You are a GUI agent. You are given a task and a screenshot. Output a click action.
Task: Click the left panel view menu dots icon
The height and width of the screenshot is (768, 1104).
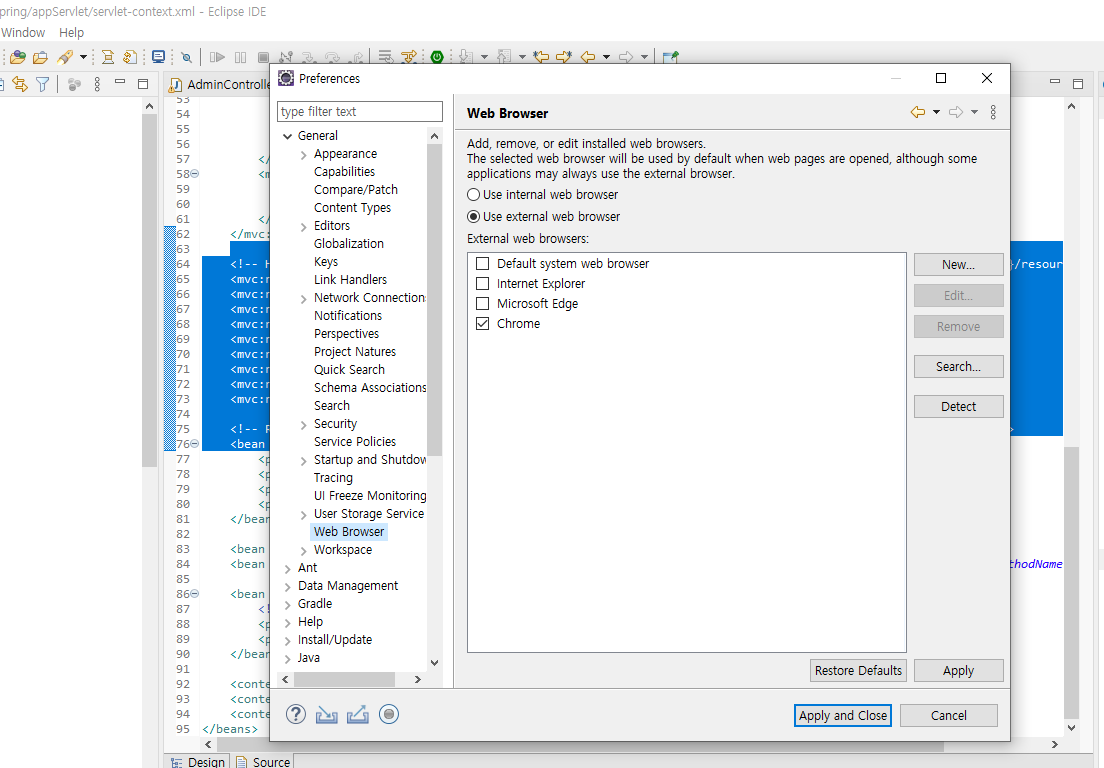click(97, 84)
